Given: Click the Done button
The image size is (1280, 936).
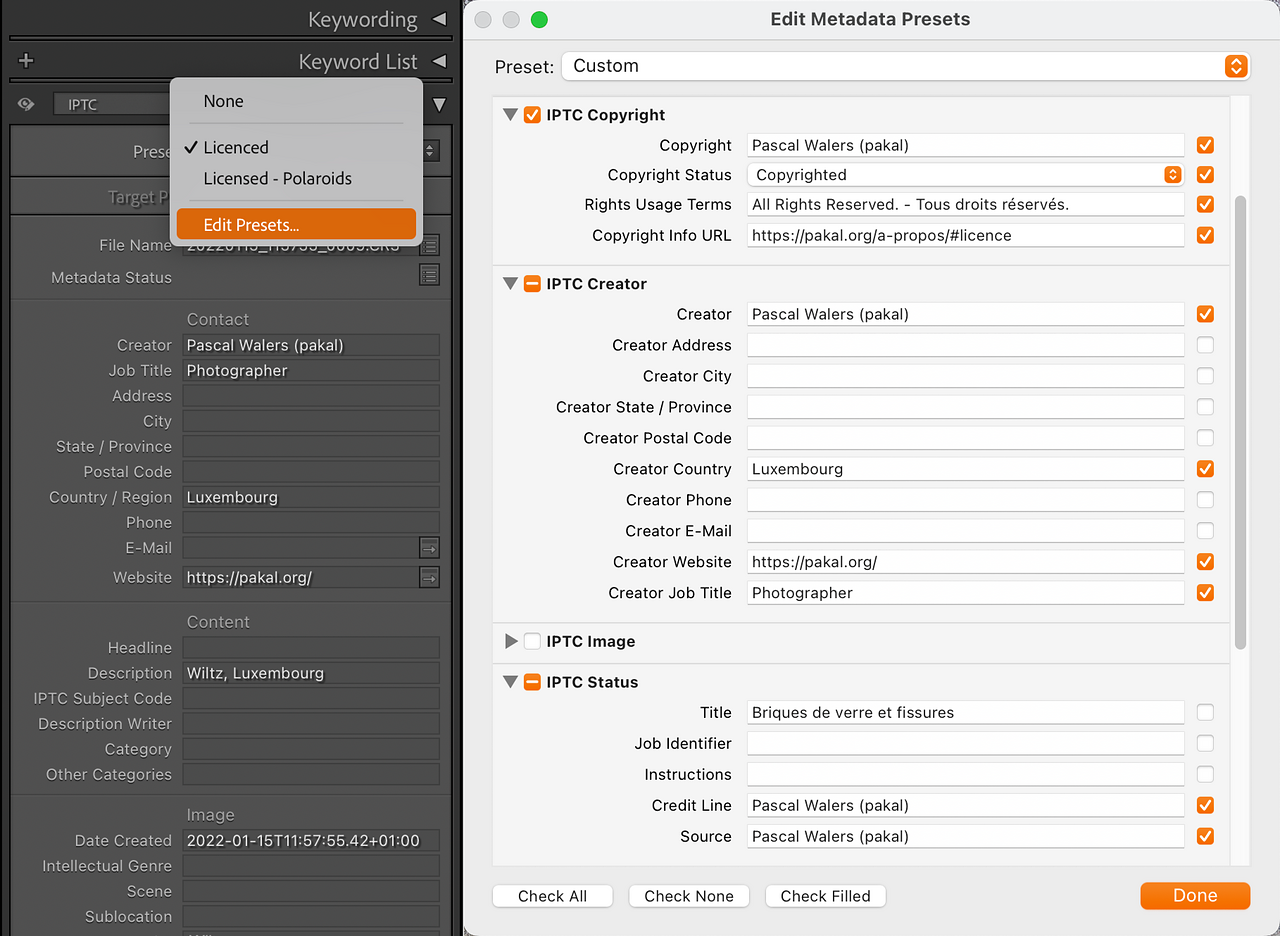Looking at the screenshot, I should pos(1194,896).
